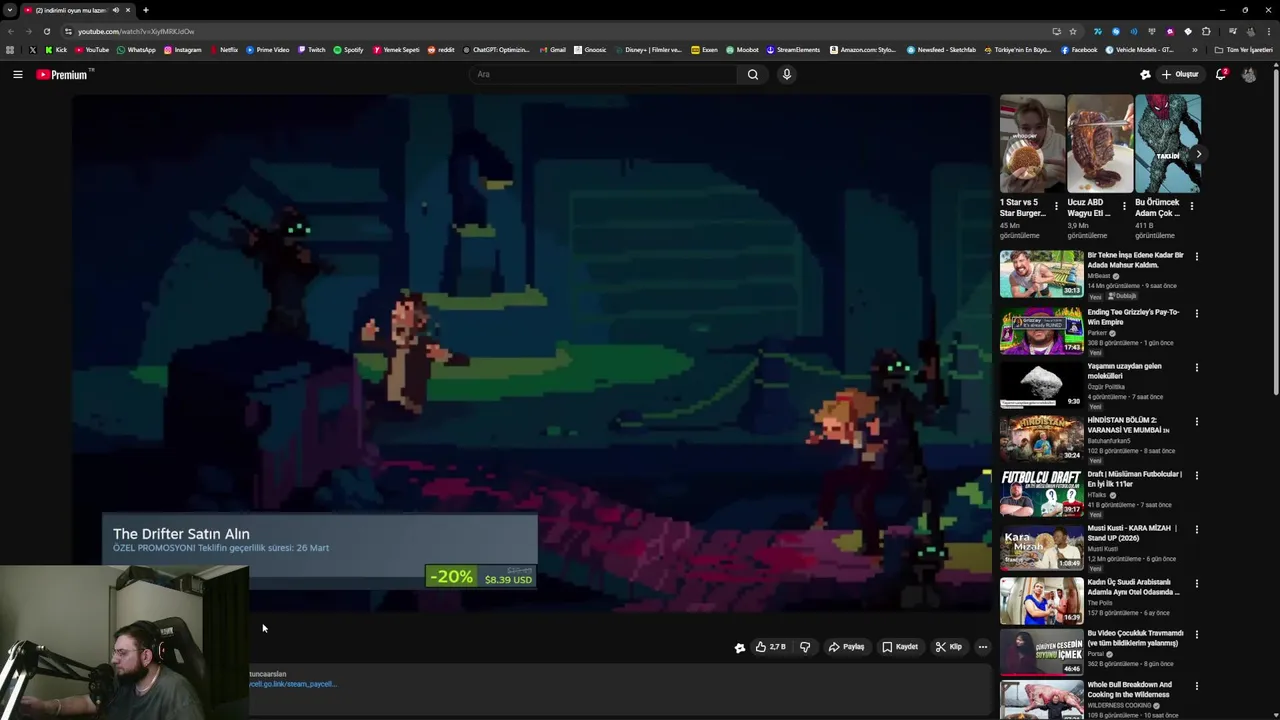Viewport: 1280px width, 720px height.
Task: Reload the page in the browser
Action: 46,31
